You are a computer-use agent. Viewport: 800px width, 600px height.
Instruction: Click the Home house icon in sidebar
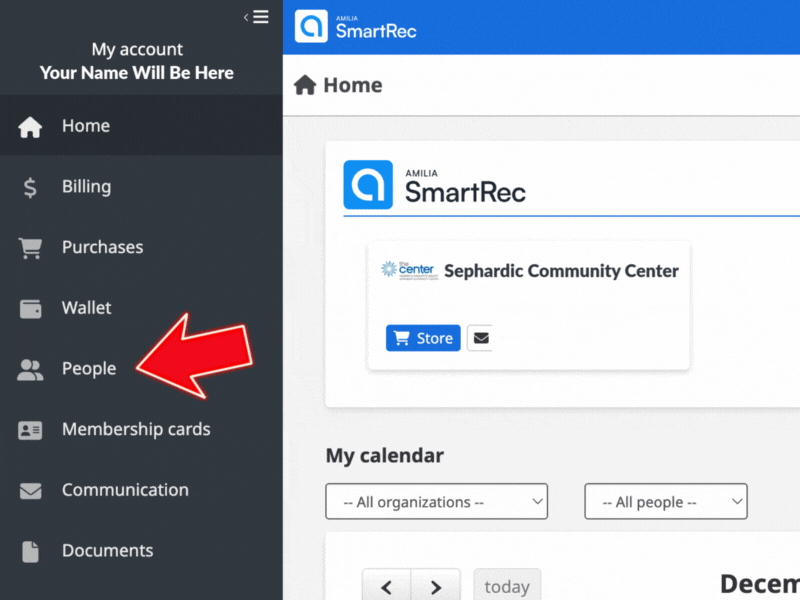click(31, 127)
